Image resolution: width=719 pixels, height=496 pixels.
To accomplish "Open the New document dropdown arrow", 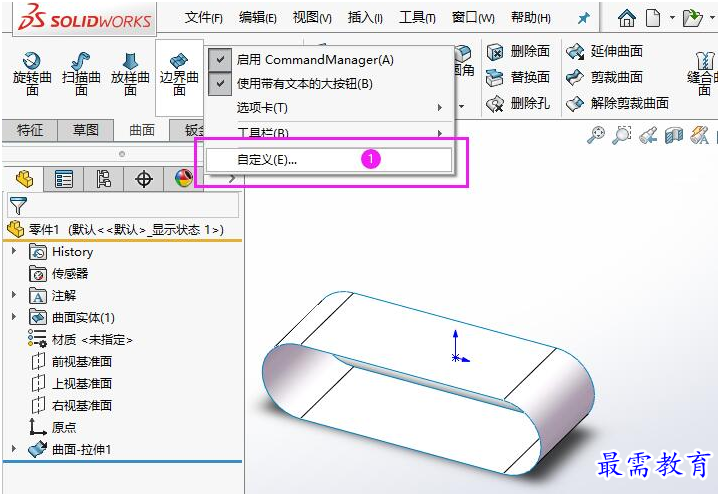I will (672, 18).
